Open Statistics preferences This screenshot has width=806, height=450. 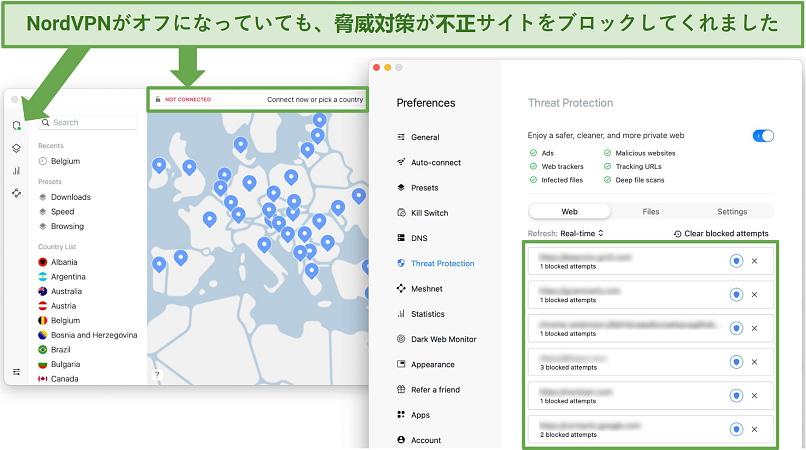pos(428,314)
